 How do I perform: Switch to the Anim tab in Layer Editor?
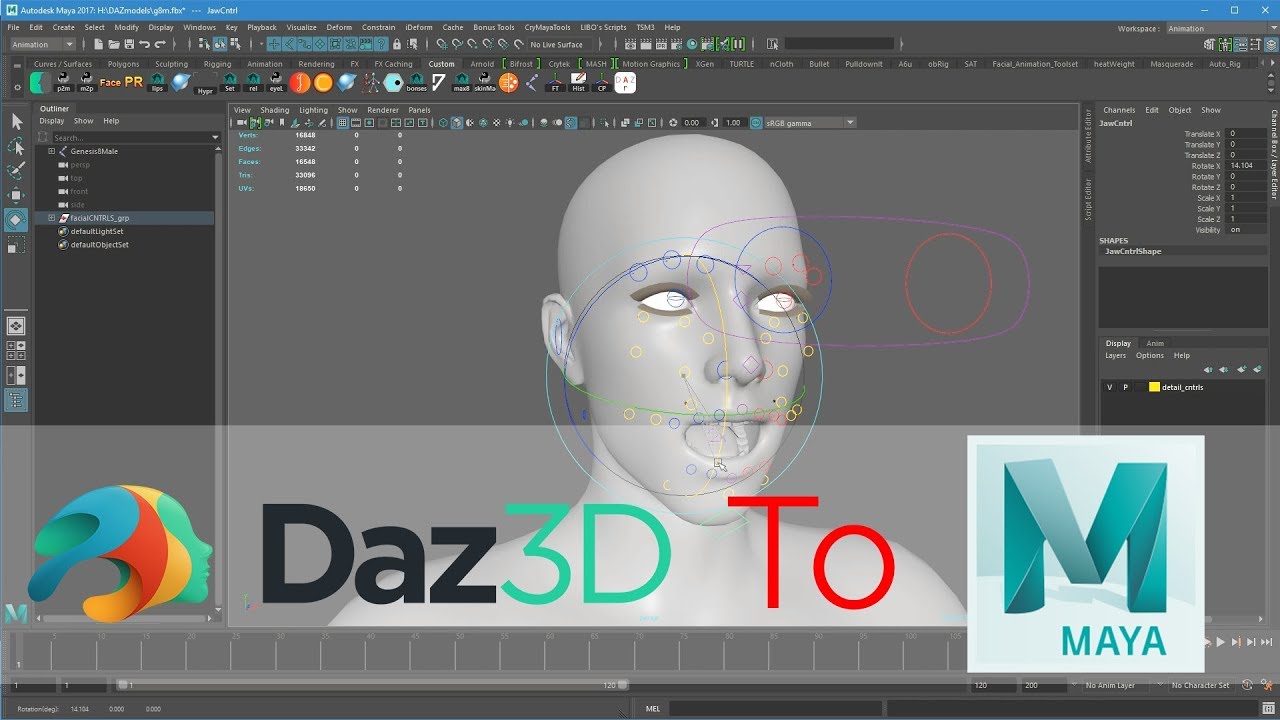[x=1155, y=343]
